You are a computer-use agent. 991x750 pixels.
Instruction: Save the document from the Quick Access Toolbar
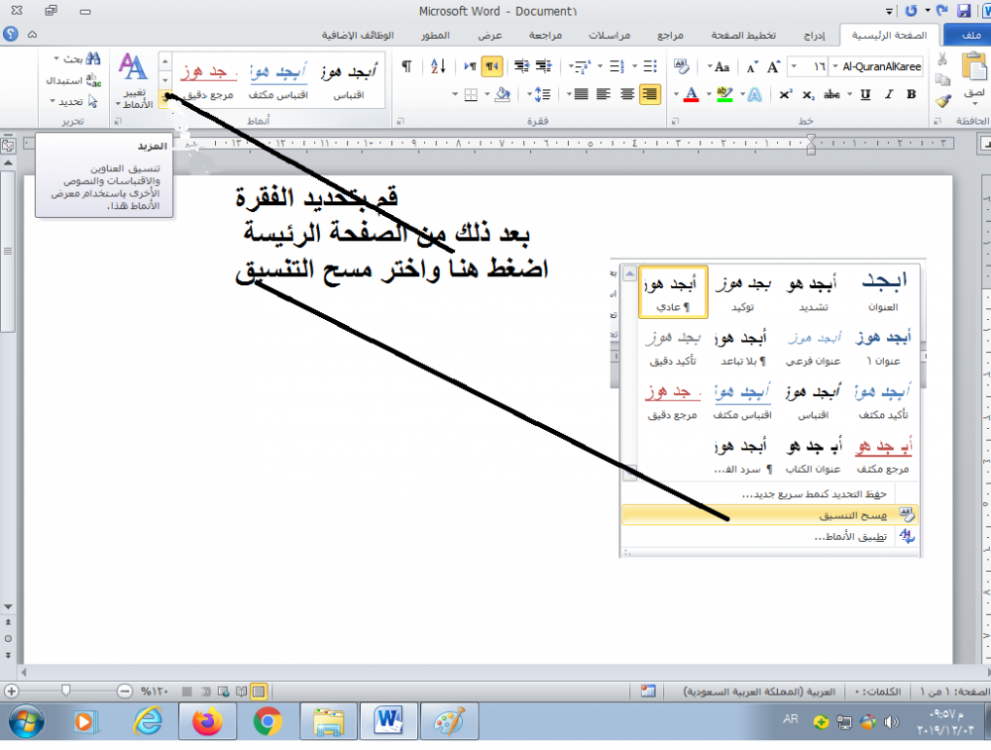[963, 11]
